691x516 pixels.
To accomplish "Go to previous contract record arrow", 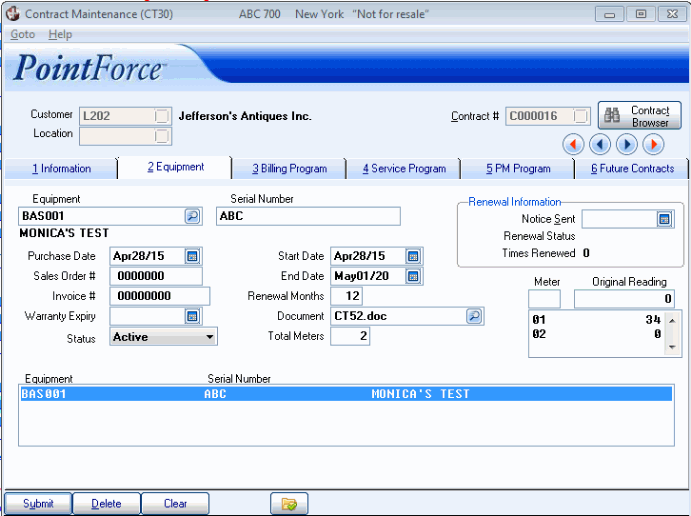I will (x=600, y=145).
